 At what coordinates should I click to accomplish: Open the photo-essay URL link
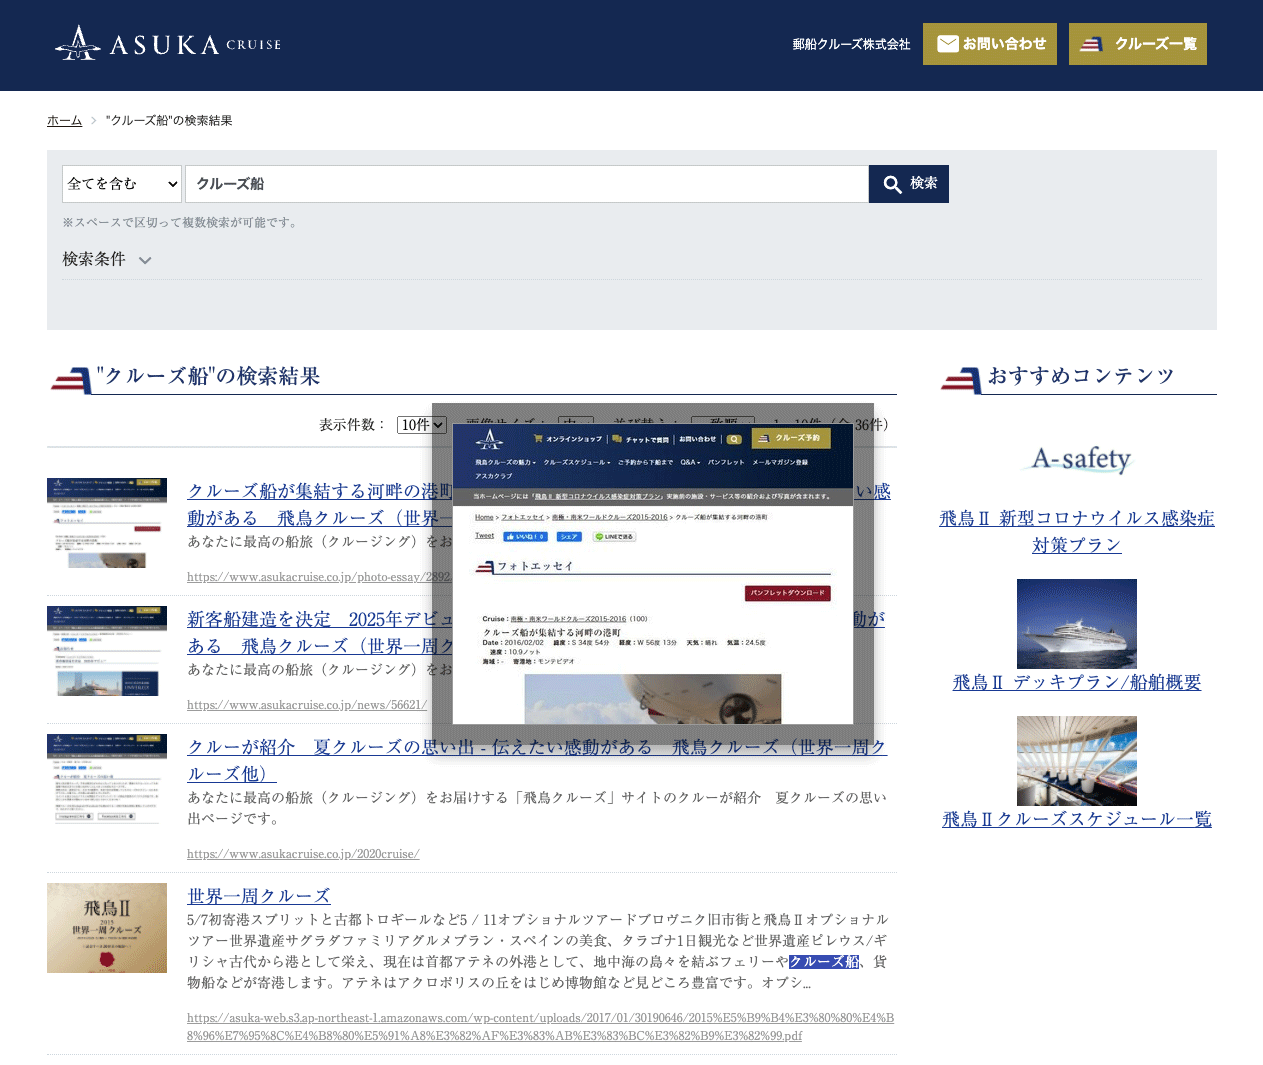point(319,577)
